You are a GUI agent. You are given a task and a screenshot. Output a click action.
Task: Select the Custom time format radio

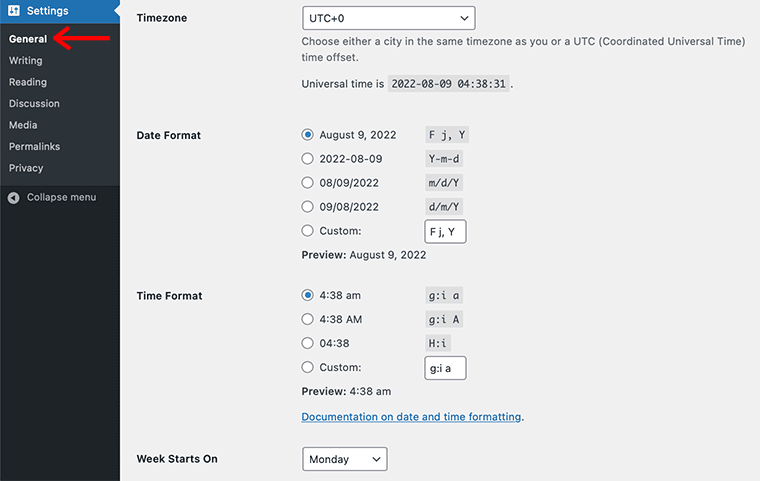(x=307, y=367)
